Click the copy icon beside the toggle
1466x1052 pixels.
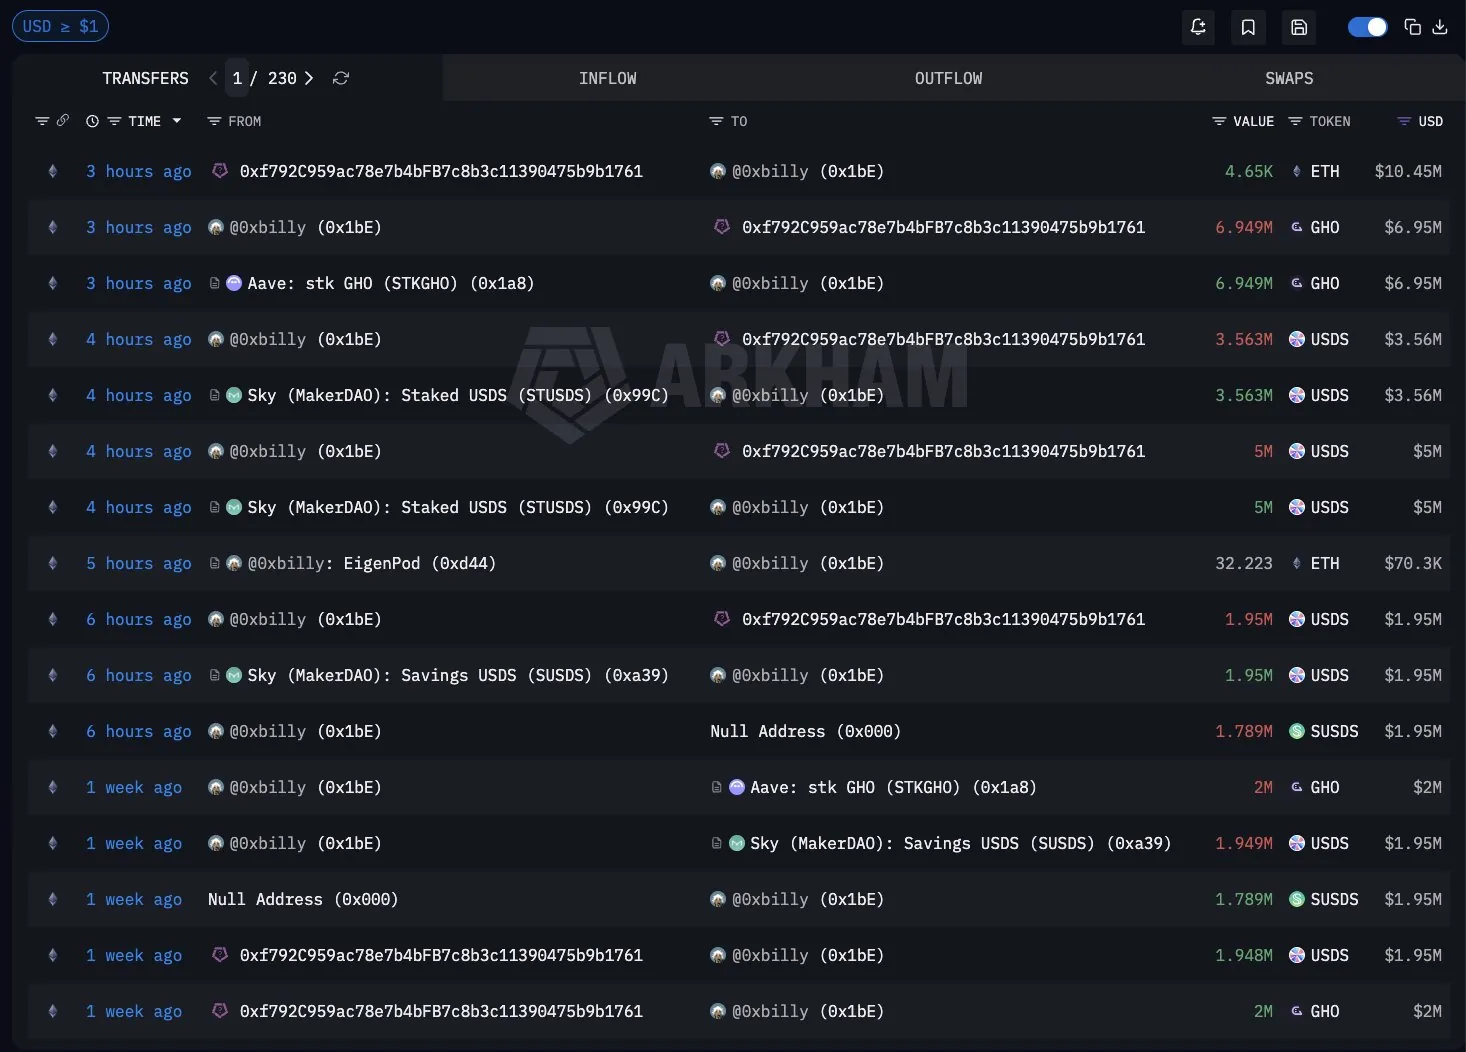[x=1412, y=27]
